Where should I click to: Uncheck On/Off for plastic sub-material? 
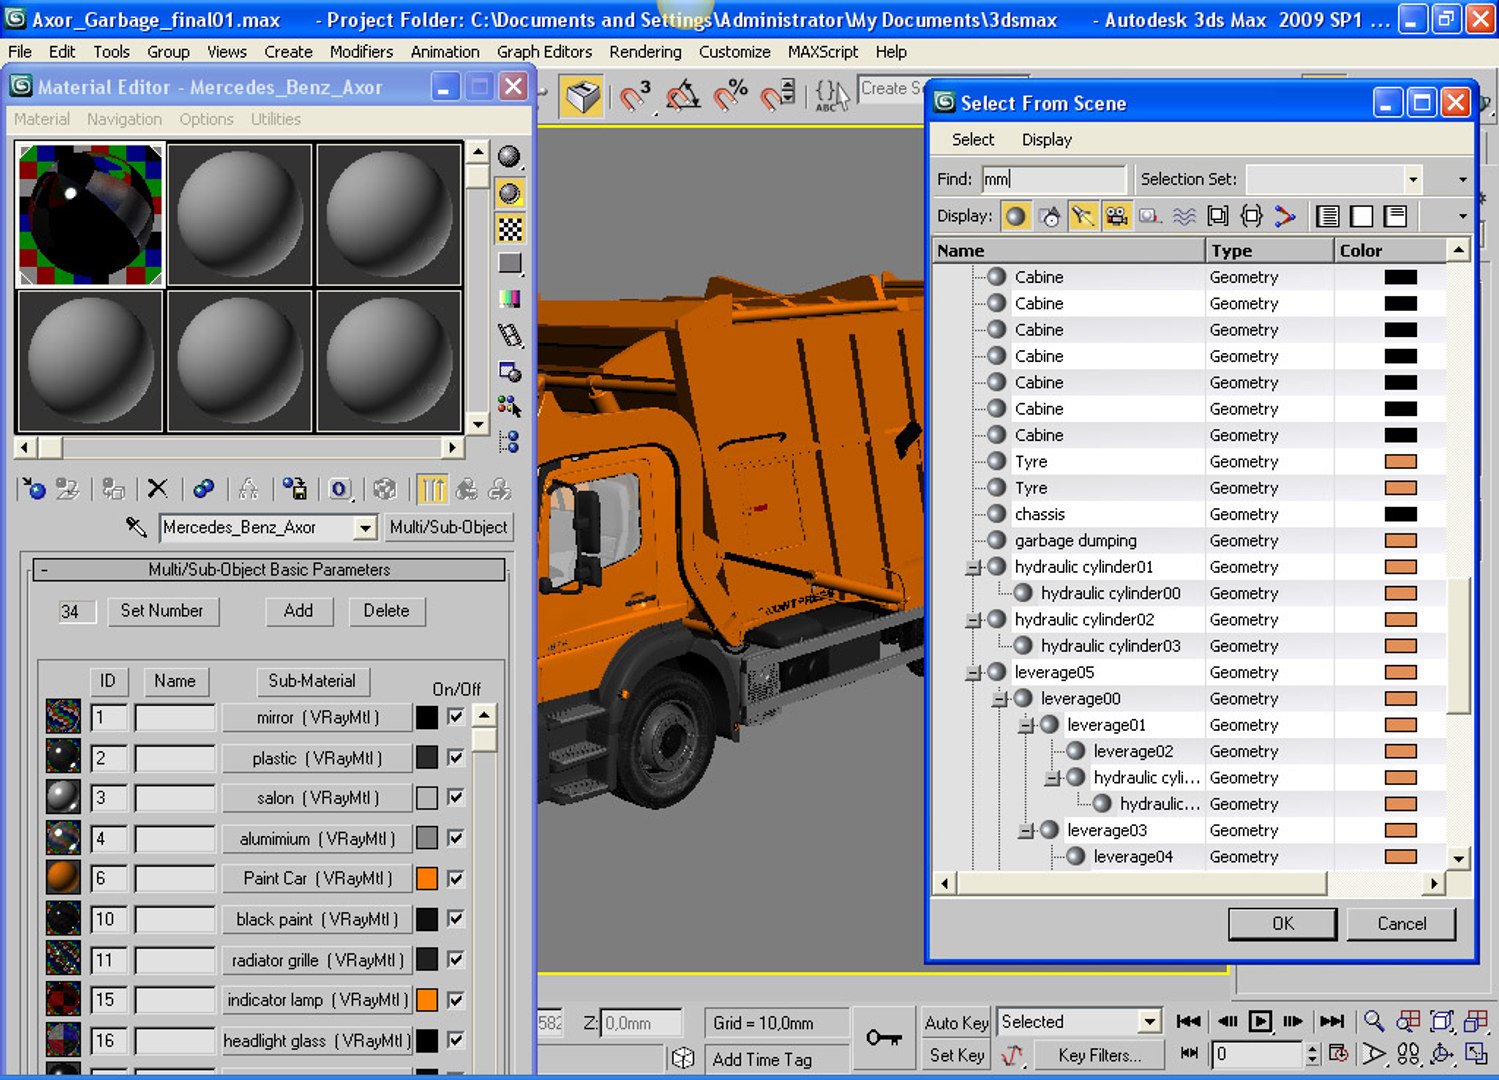pyautogui.click(x=455, y=758)
